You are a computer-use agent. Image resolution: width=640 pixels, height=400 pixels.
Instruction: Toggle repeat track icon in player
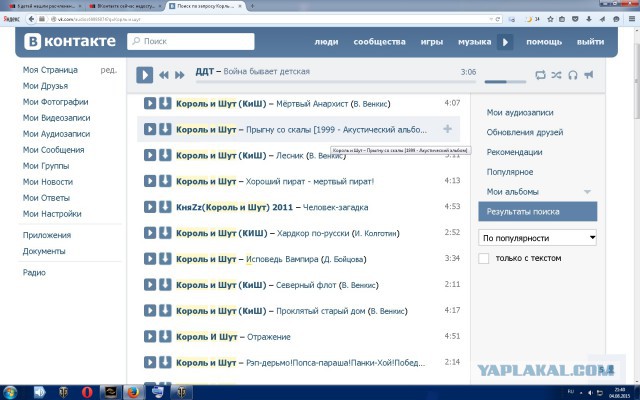pyautogui.click(x=540, y=75)
